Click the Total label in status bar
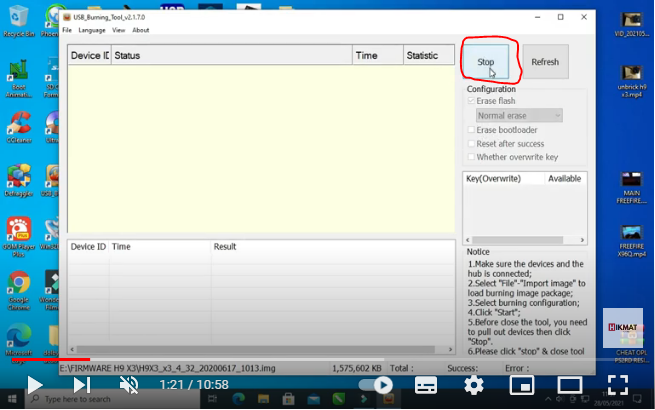Screen dimensions: 655x410 coord(401,368)
